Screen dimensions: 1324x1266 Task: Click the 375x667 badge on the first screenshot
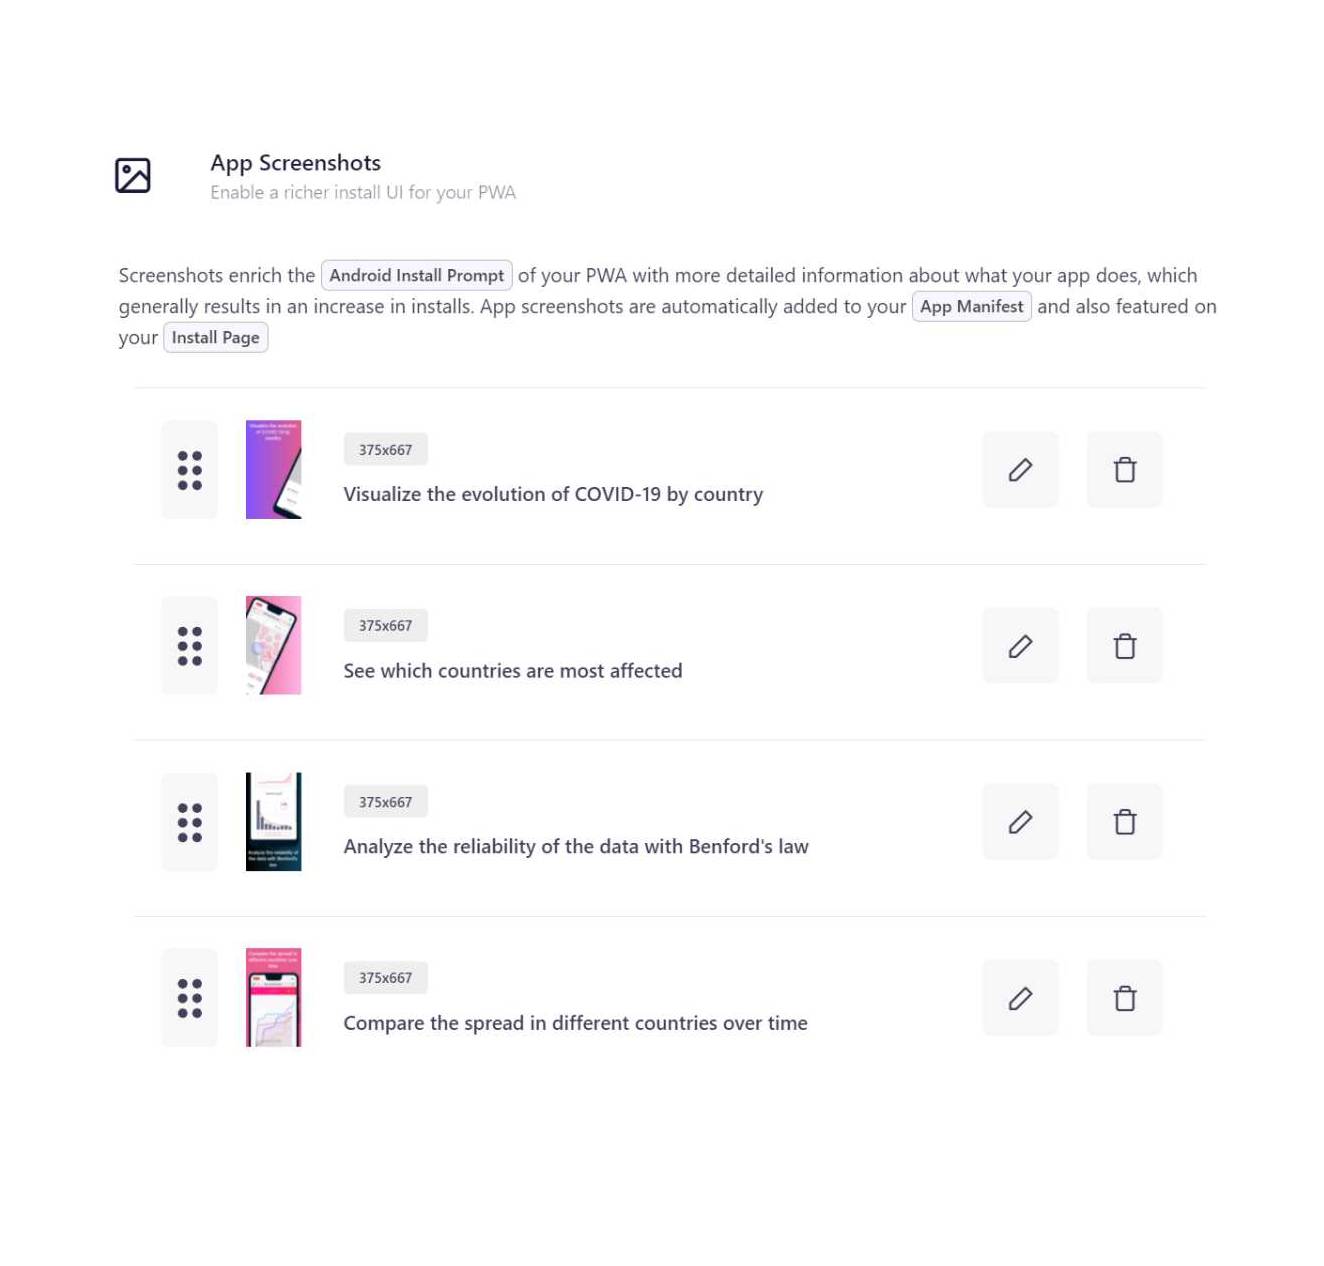click(x=385, y=449)
